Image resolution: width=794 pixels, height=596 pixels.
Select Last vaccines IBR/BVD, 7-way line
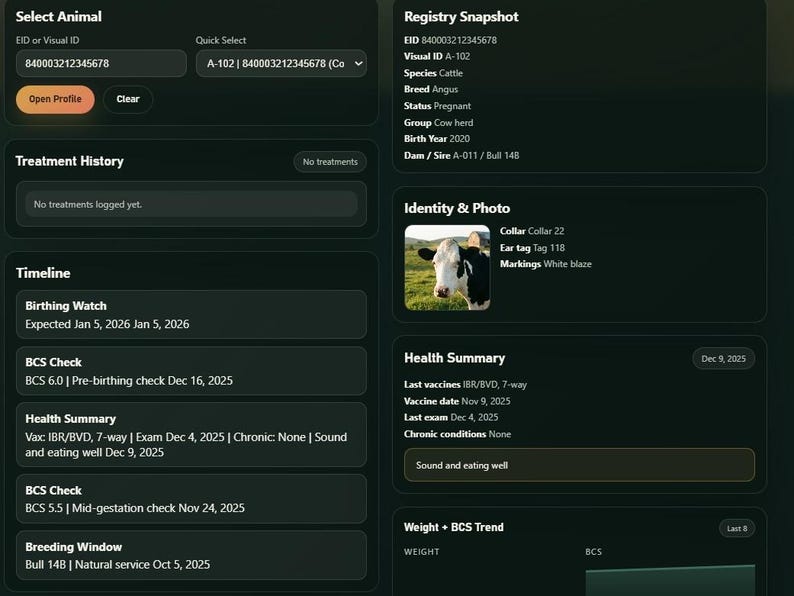coord(465,384)
